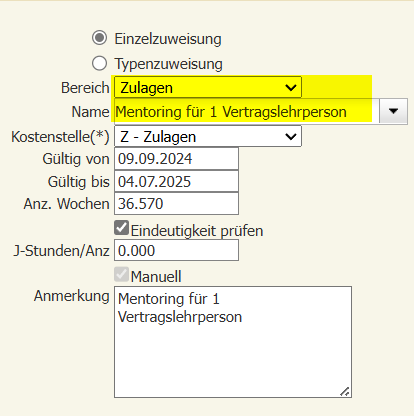
Task: Click the Kostenstelle(*) field label
Action: tap(60, 137)
